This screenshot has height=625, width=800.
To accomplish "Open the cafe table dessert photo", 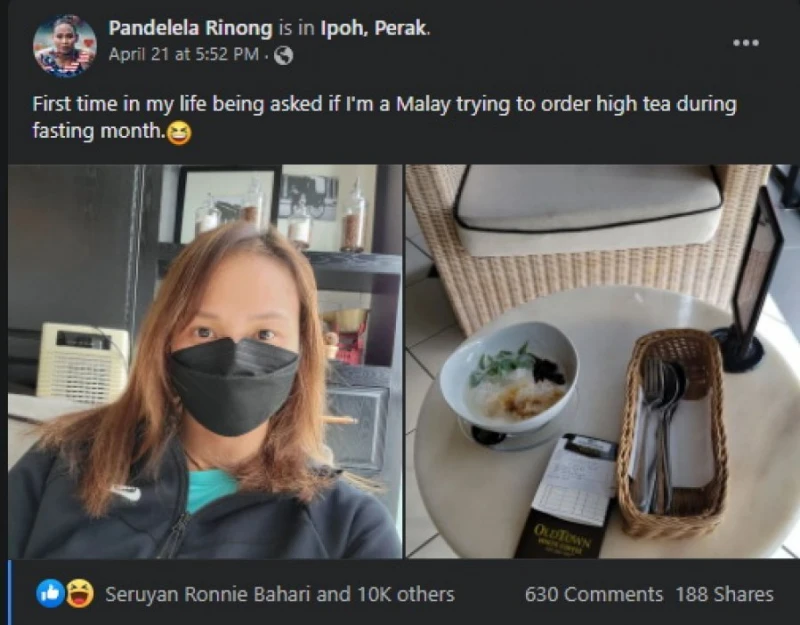I will point(603,361).
